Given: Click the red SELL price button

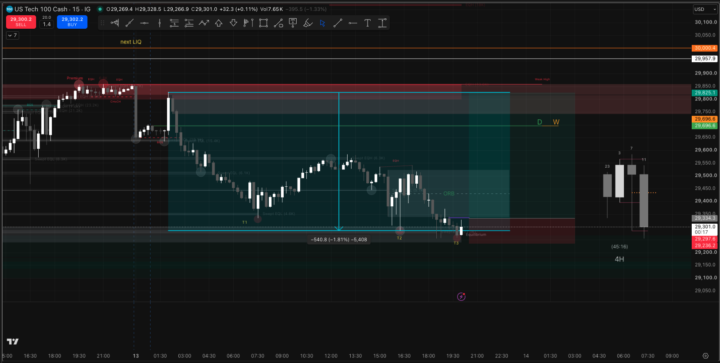Looking at the screenshot, I should point(21,22).
